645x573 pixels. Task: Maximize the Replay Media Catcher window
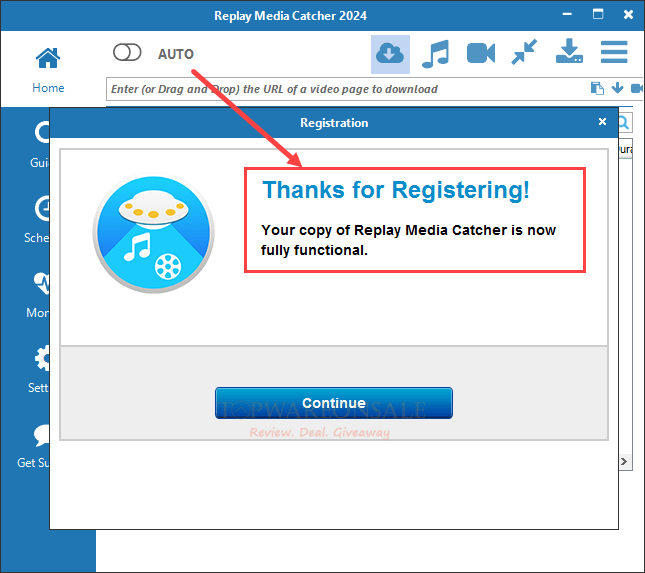pos(598,14)
